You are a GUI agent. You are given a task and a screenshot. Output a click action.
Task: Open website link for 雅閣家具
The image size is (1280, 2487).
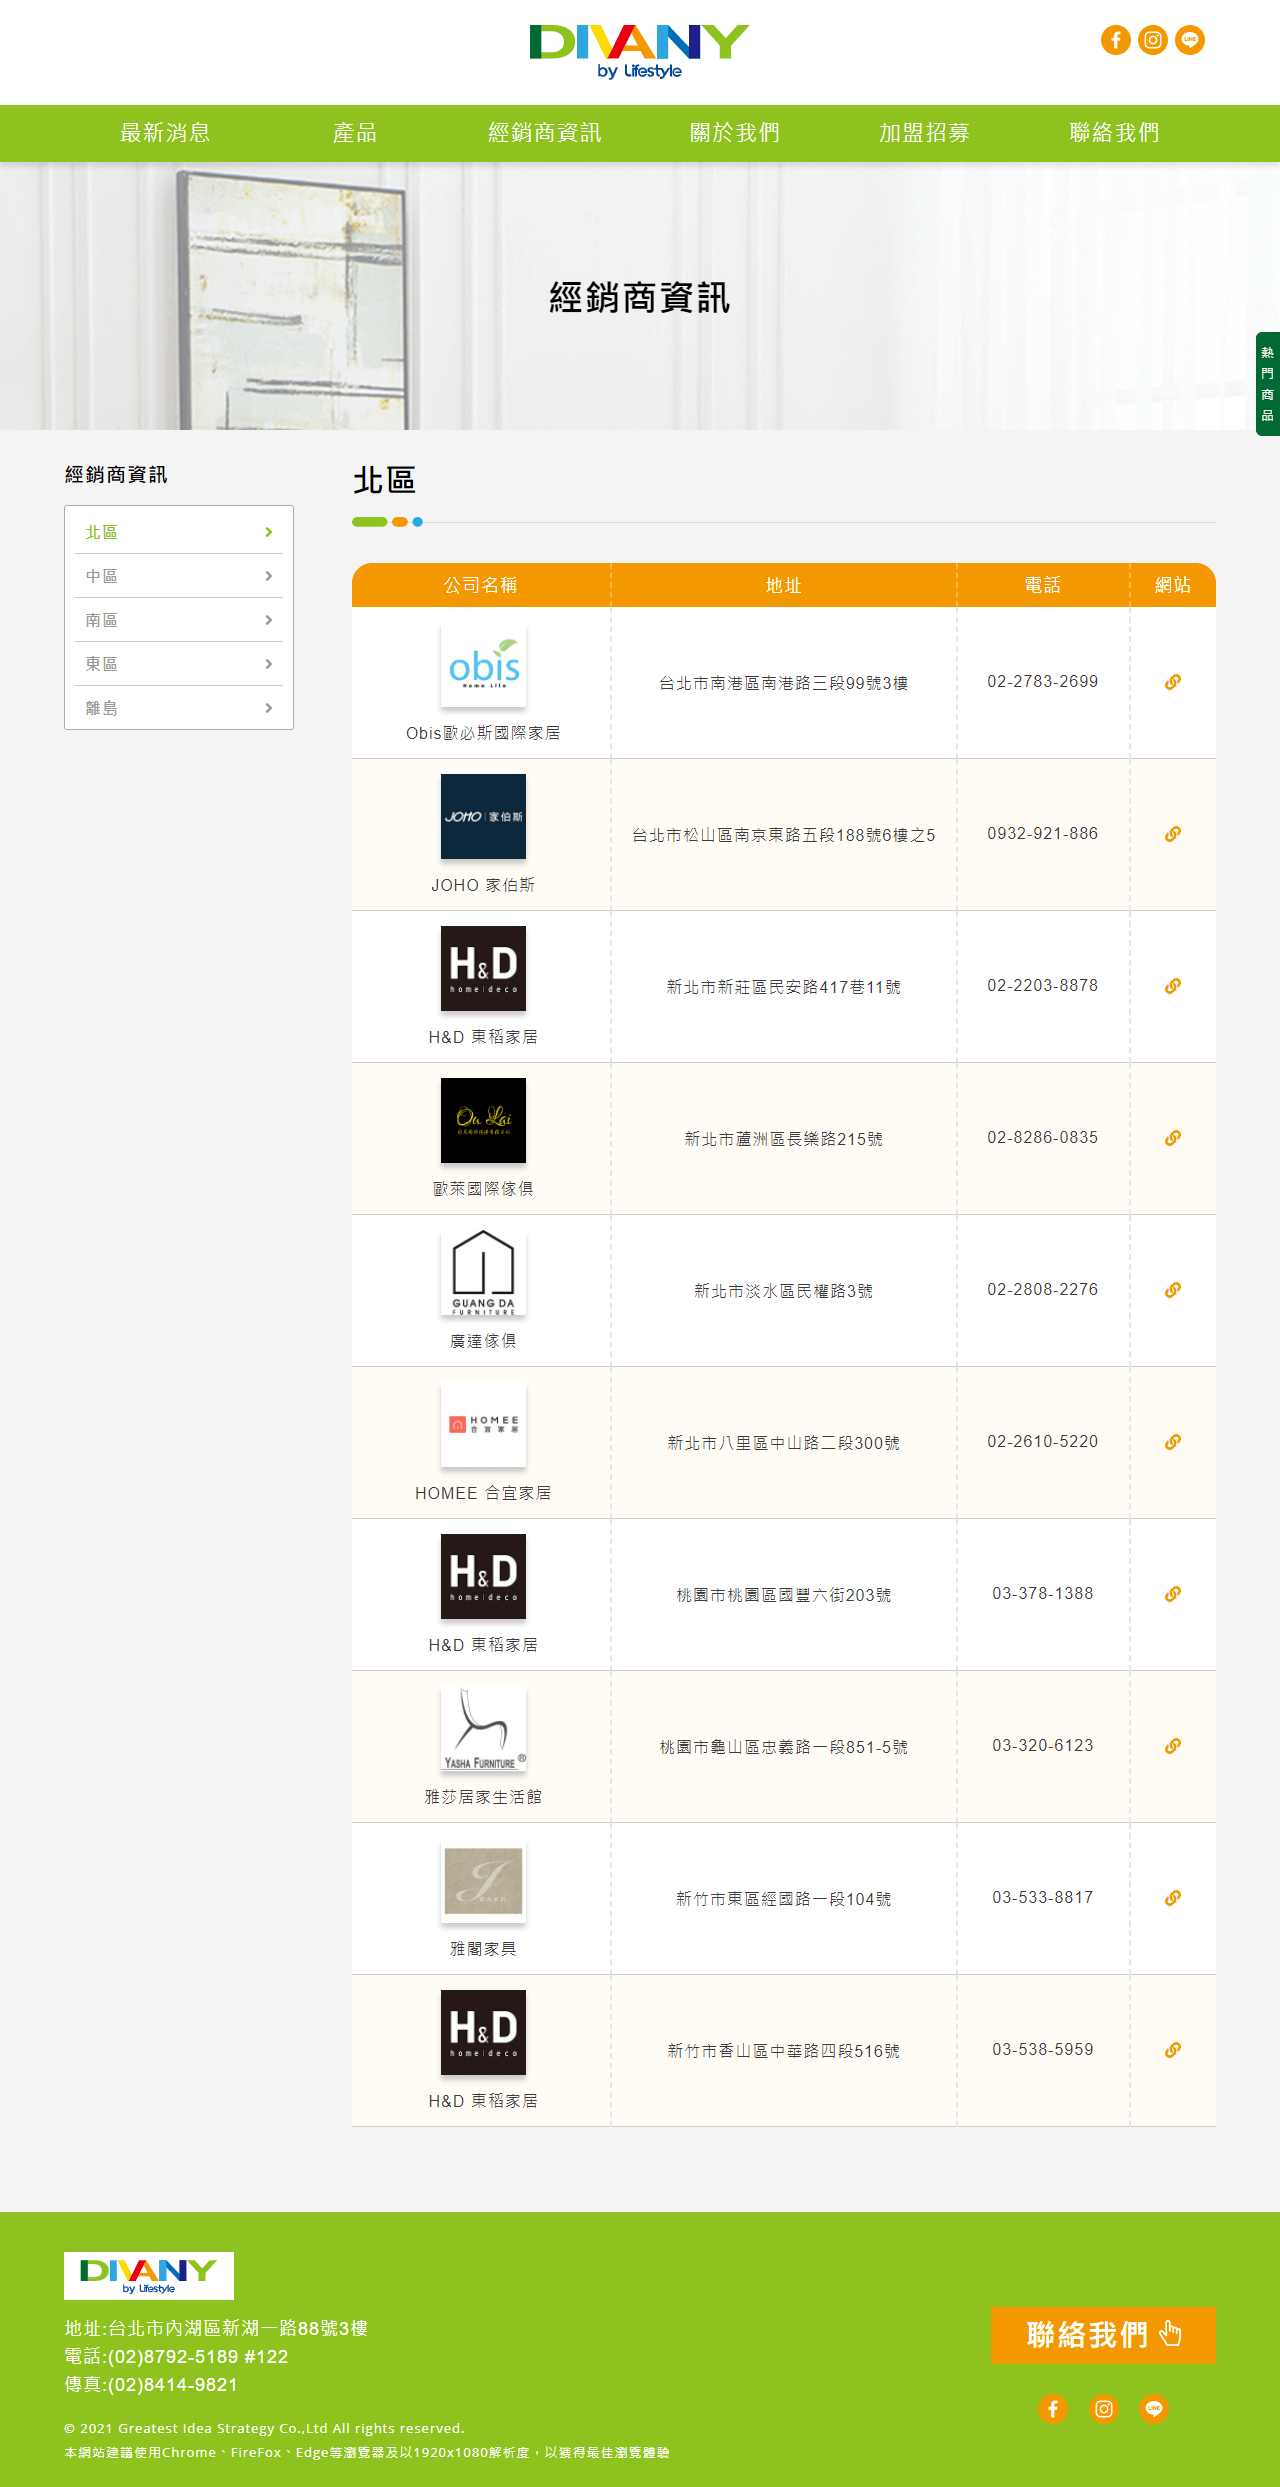(x=1173, y=1898)
